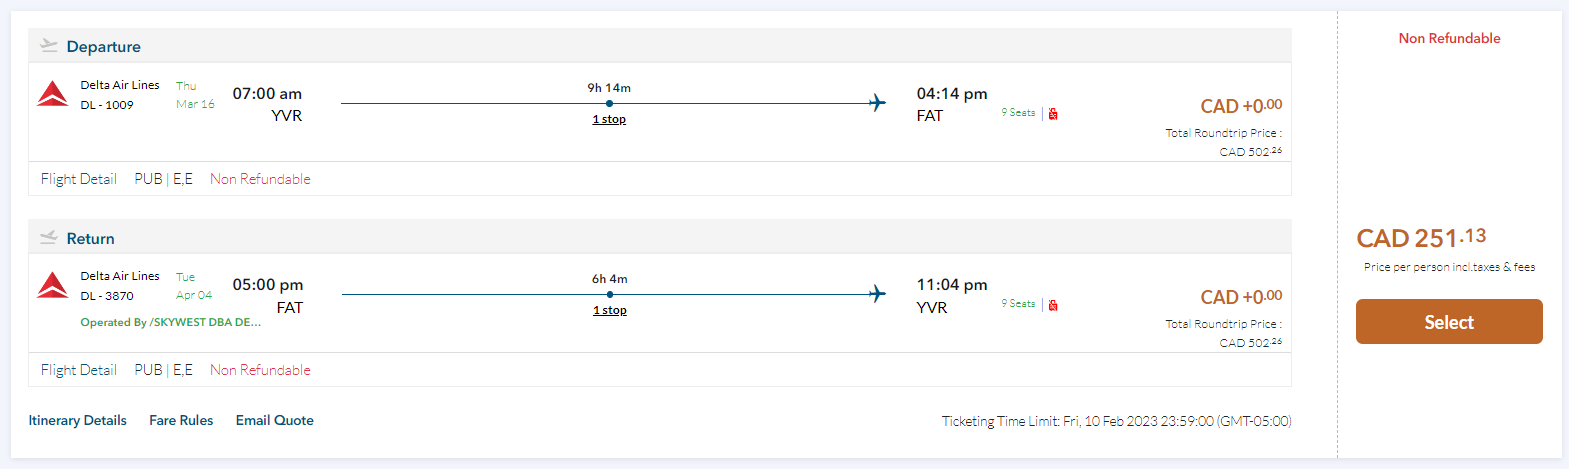This screenshot has width=1569, height=469.
Task: Click the 9 Seats label on return flight
Action: (x=1018, y=304)
